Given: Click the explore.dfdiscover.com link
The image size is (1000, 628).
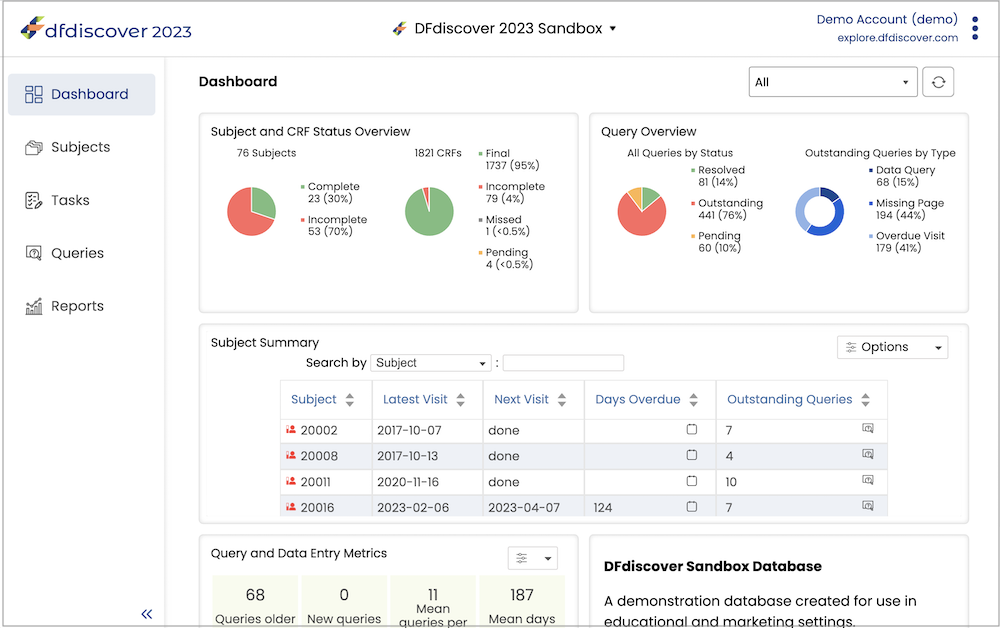Looking at the screenshot, I should 897,38.
